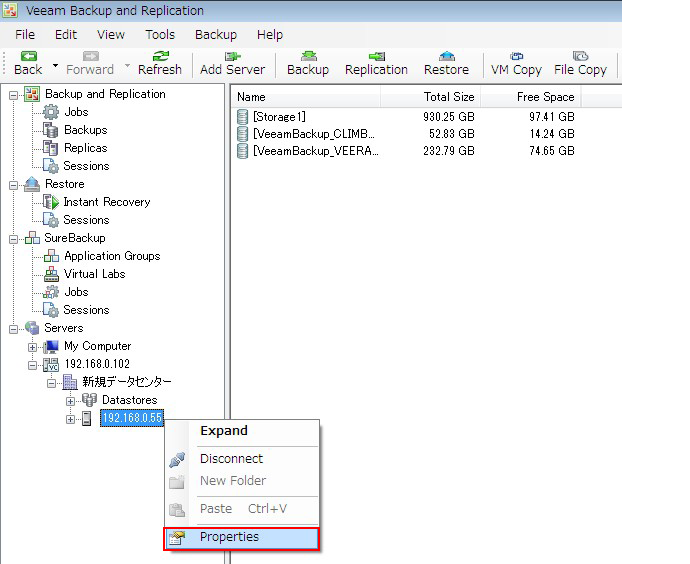Select Sessions under Backup and Replication
Viewport: 690px width, 564px height.
86,166
